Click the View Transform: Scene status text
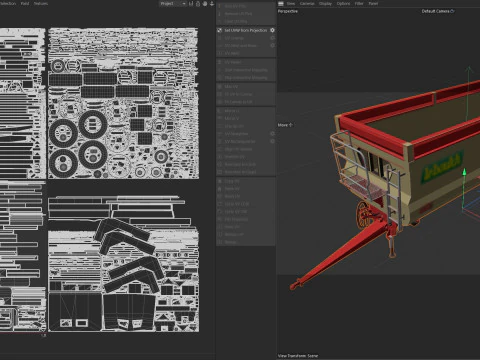Screen dimensions: 480x360 pyautogui.click(x=298, y=356)
